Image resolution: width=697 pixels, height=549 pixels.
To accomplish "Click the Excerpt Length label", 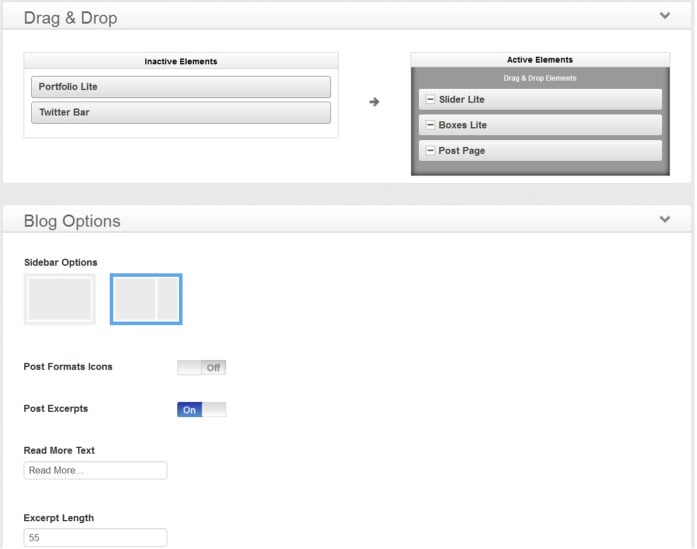I will (59, 518).
